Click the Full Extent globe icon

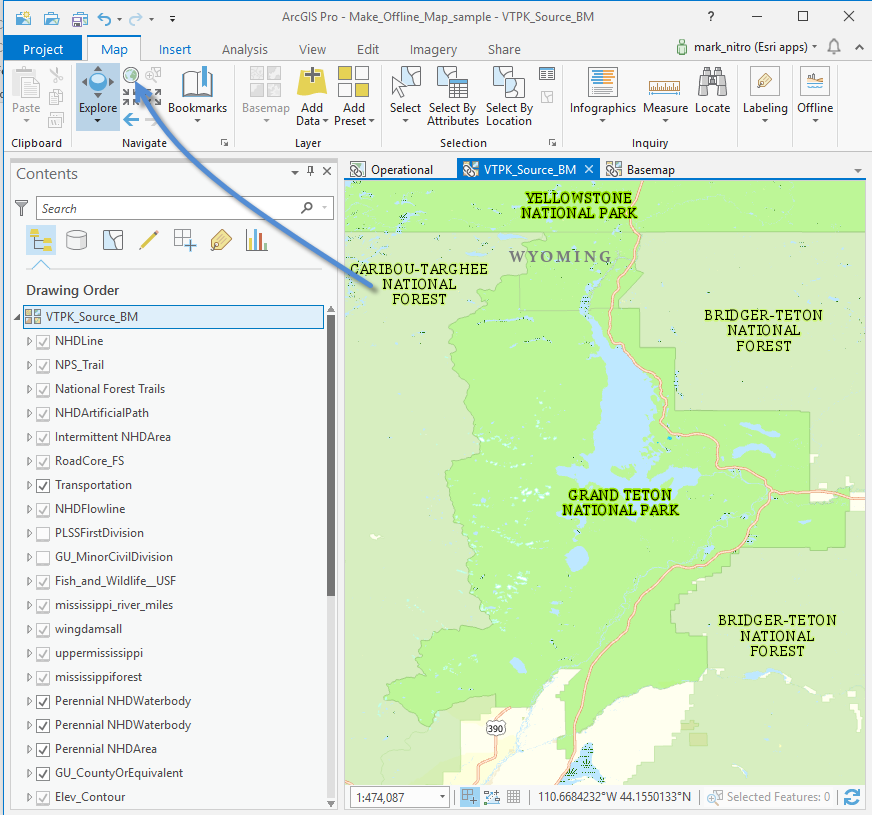pyautogui.click(x=131, y=74)
